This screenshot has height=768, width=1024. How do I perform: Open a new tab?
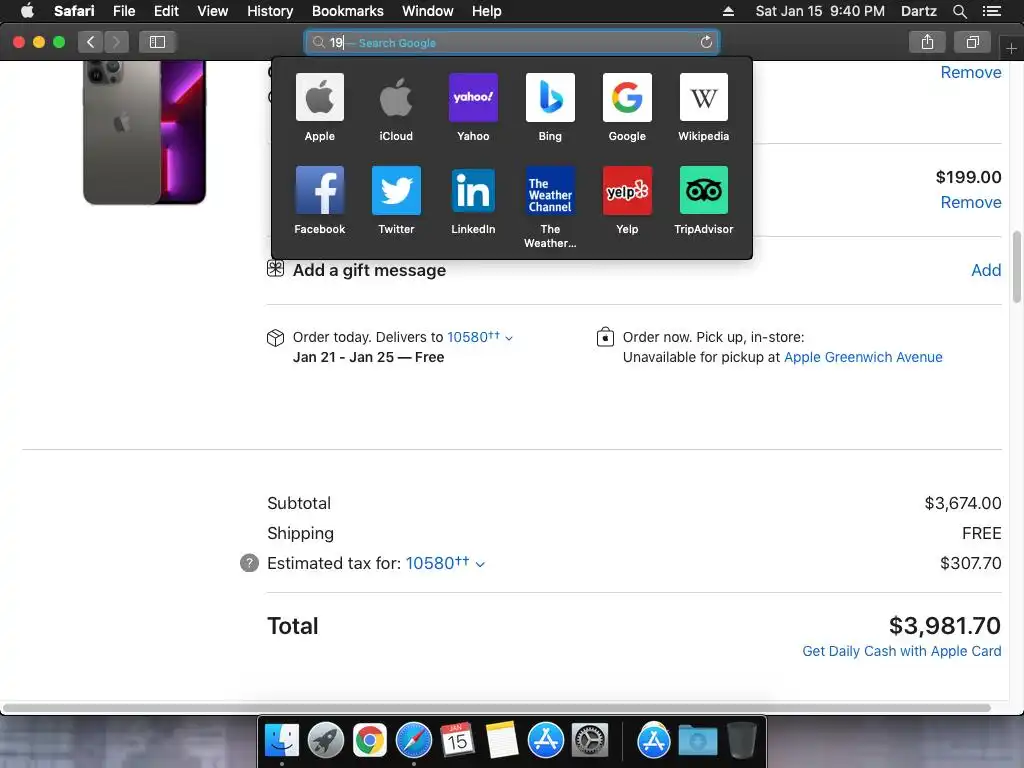pos(1011,49)
